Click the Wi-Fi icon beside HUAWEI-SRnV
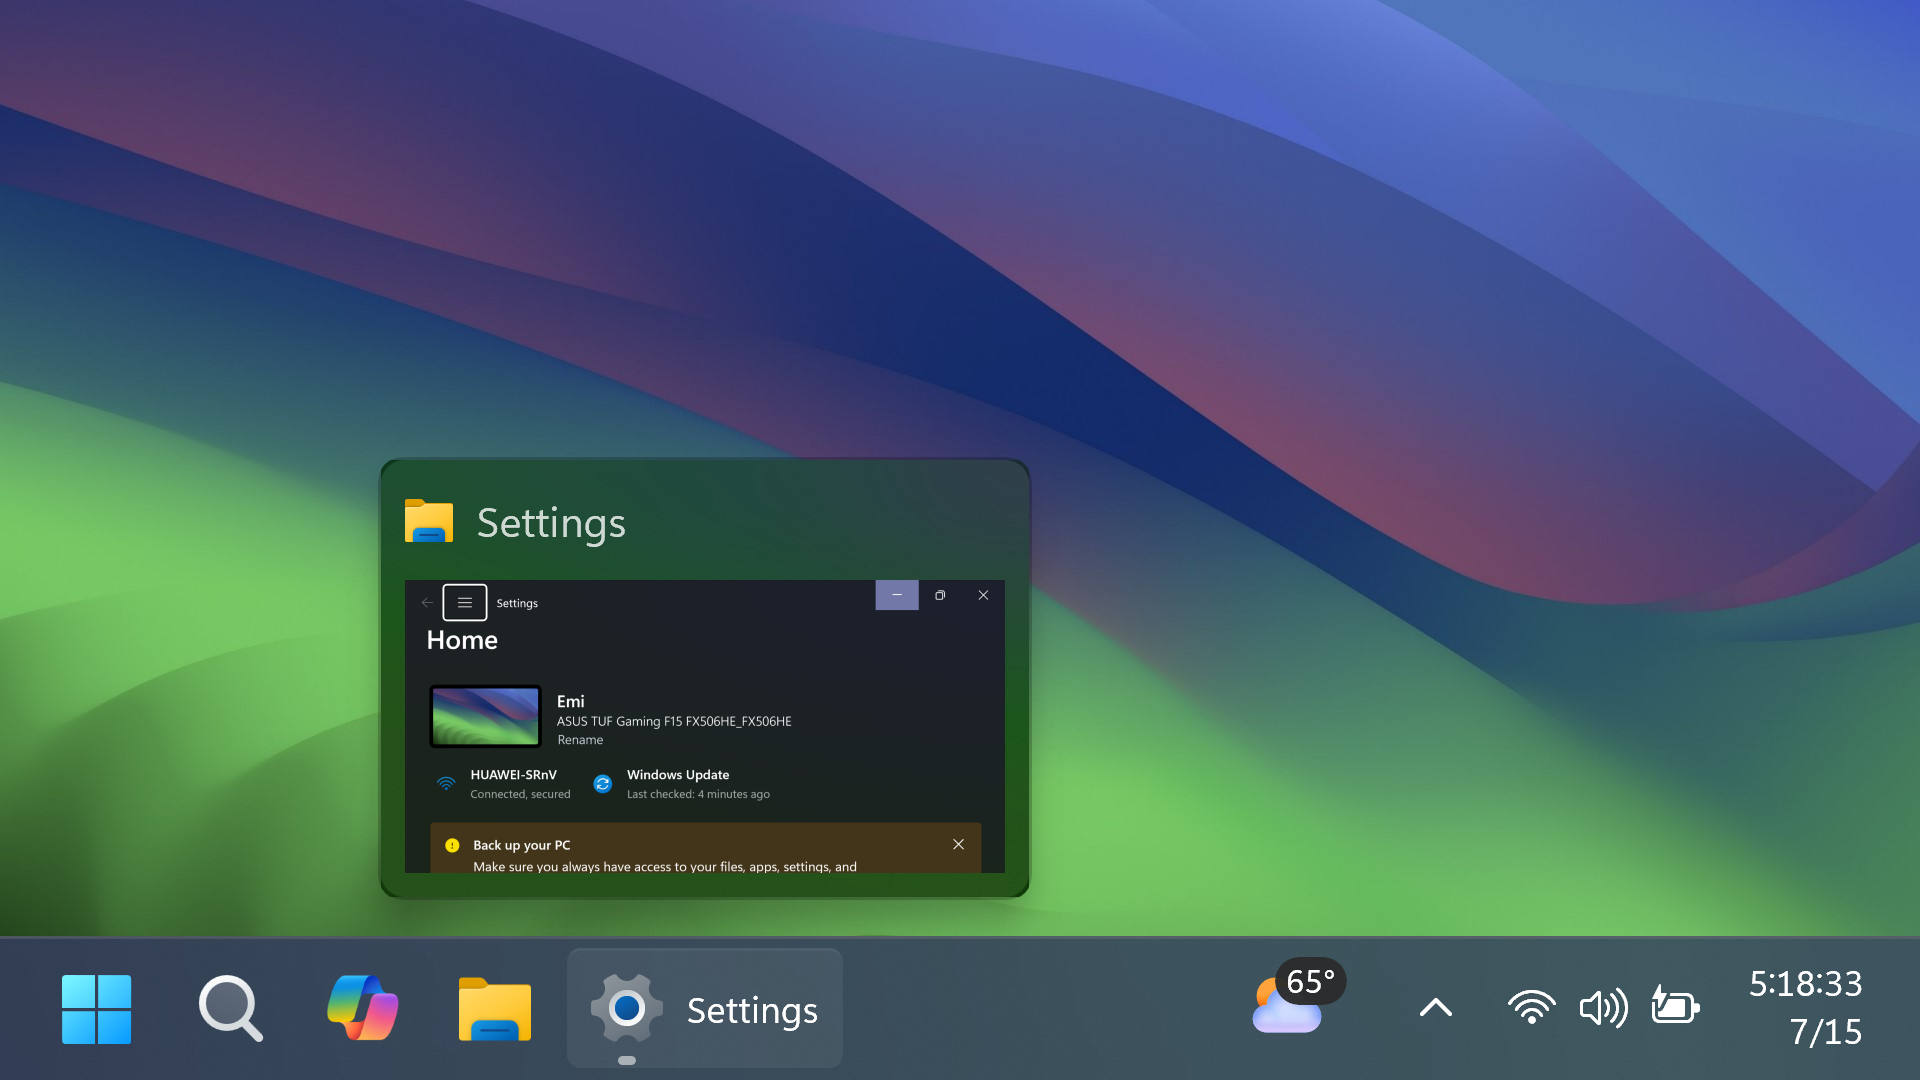The width and height of the screenshot is (1920, 1080). tap(446, 784)
